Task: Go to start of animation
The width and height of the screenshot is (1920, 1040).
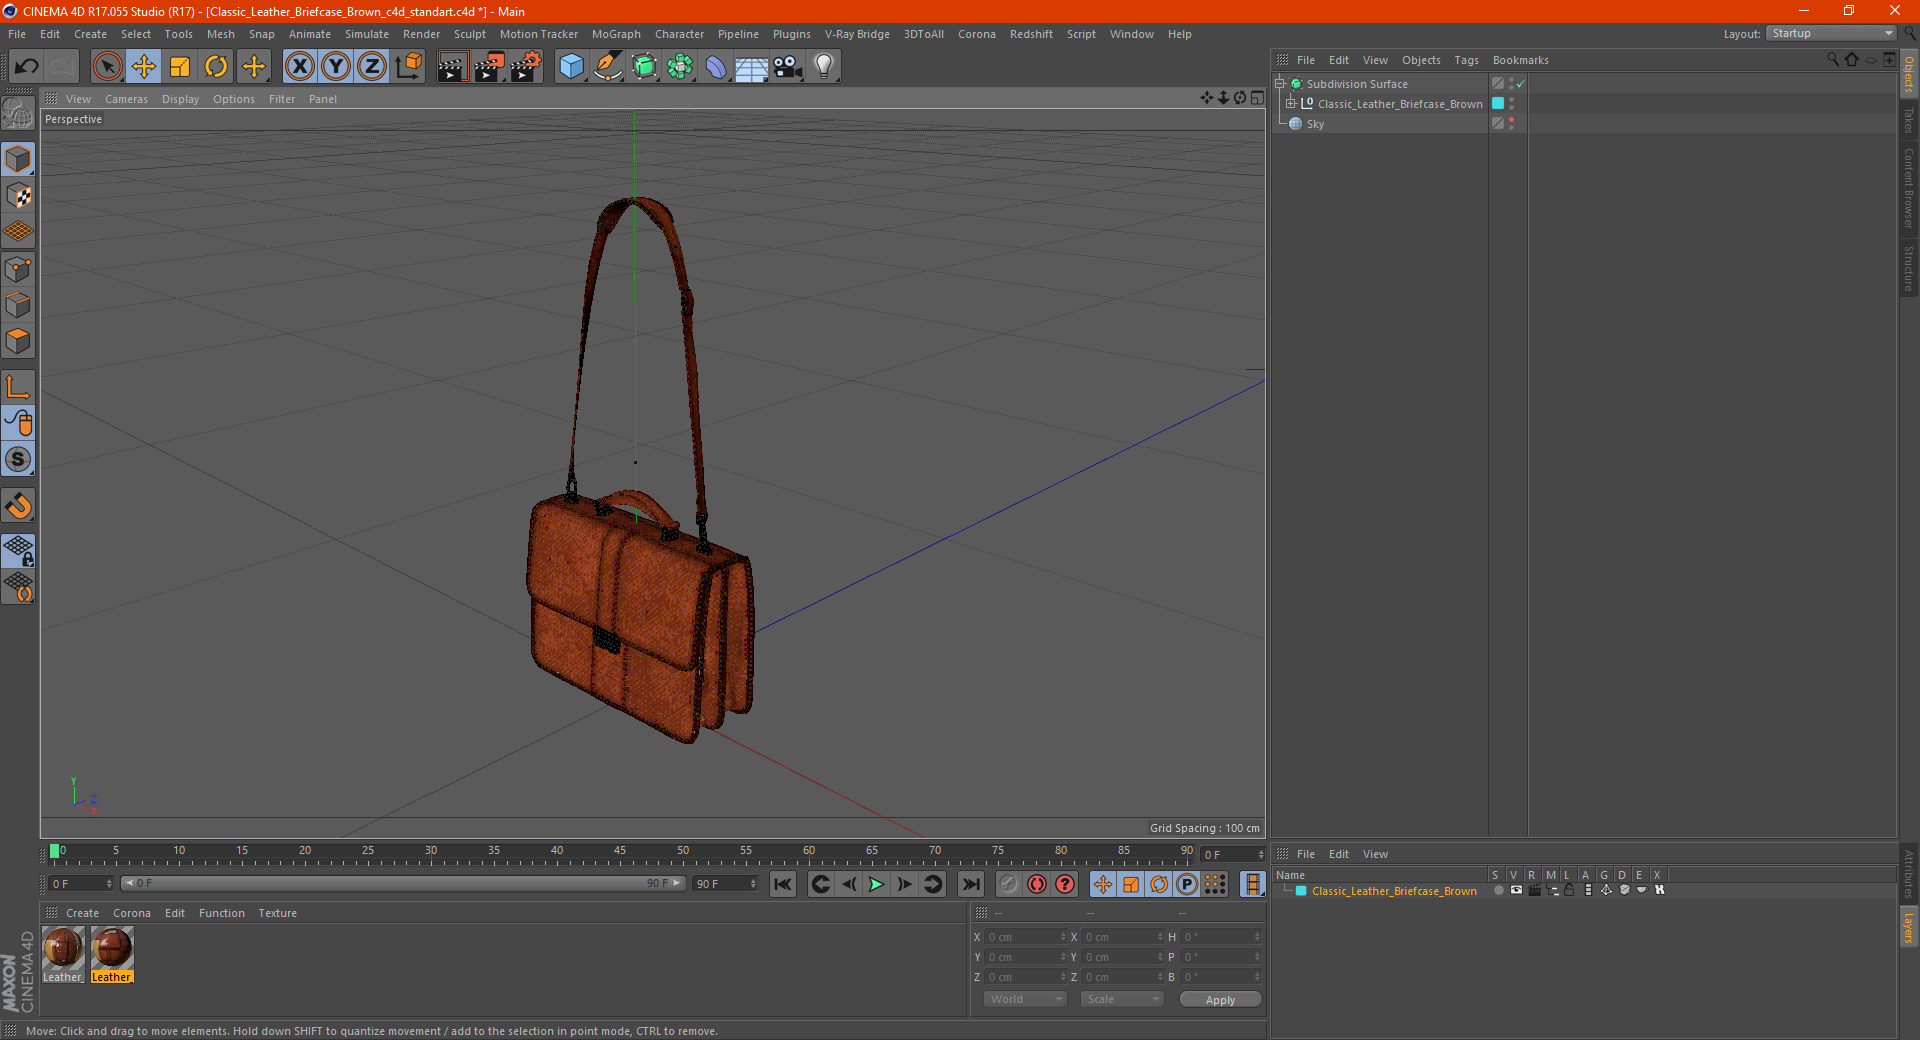Action: (783, 884)
